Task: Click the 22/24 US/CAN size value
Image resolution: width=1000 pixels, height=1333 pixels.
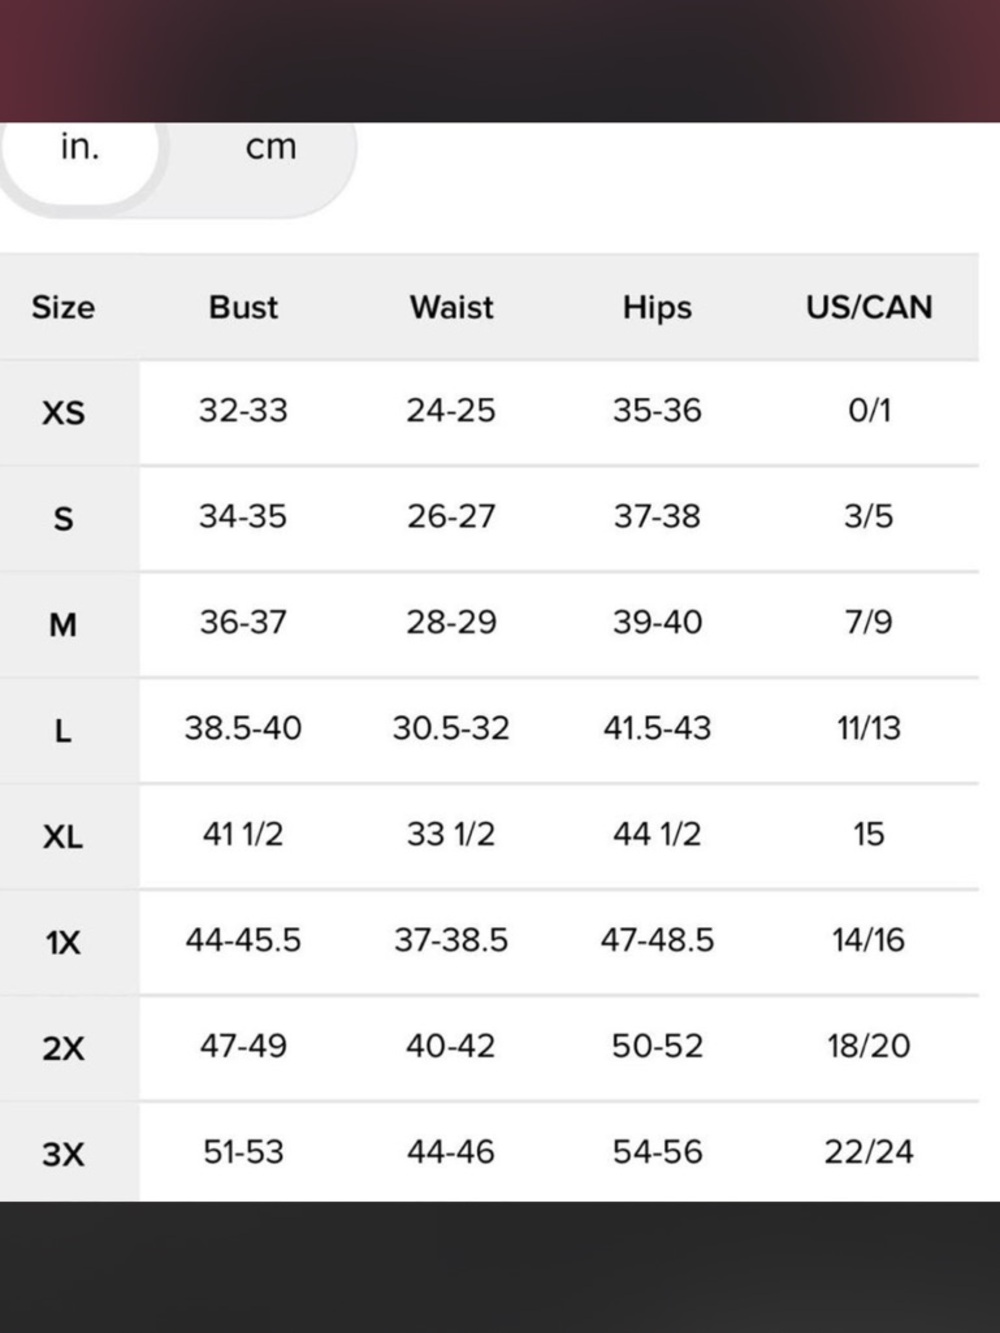Action: click(869, 1152)
